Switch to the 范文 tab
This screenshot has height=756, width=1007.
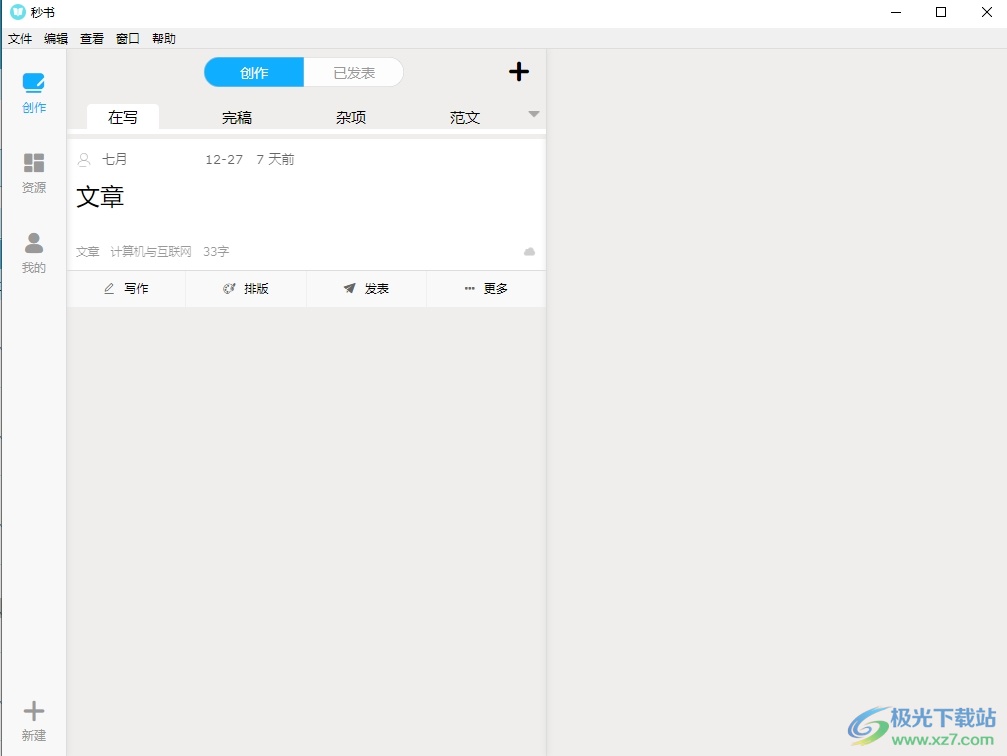pos(465,118)
